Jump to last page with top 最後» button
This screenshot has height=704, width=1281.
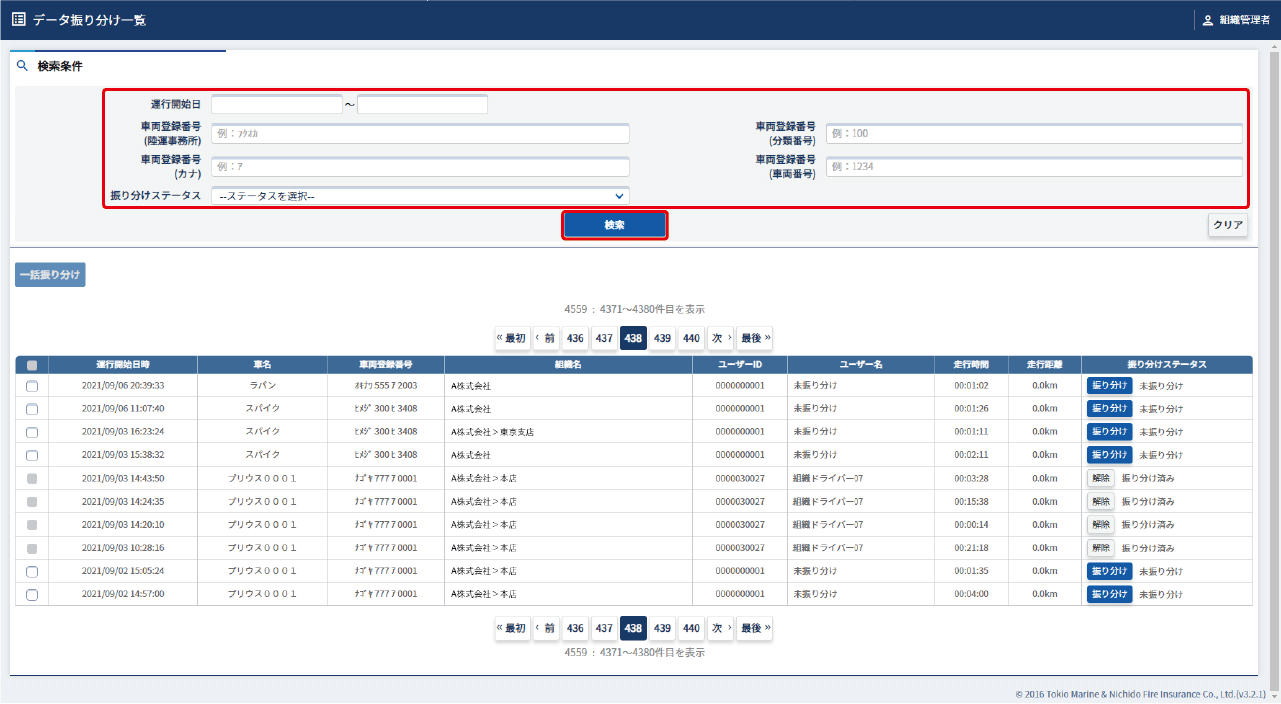[x=755, y=338]
